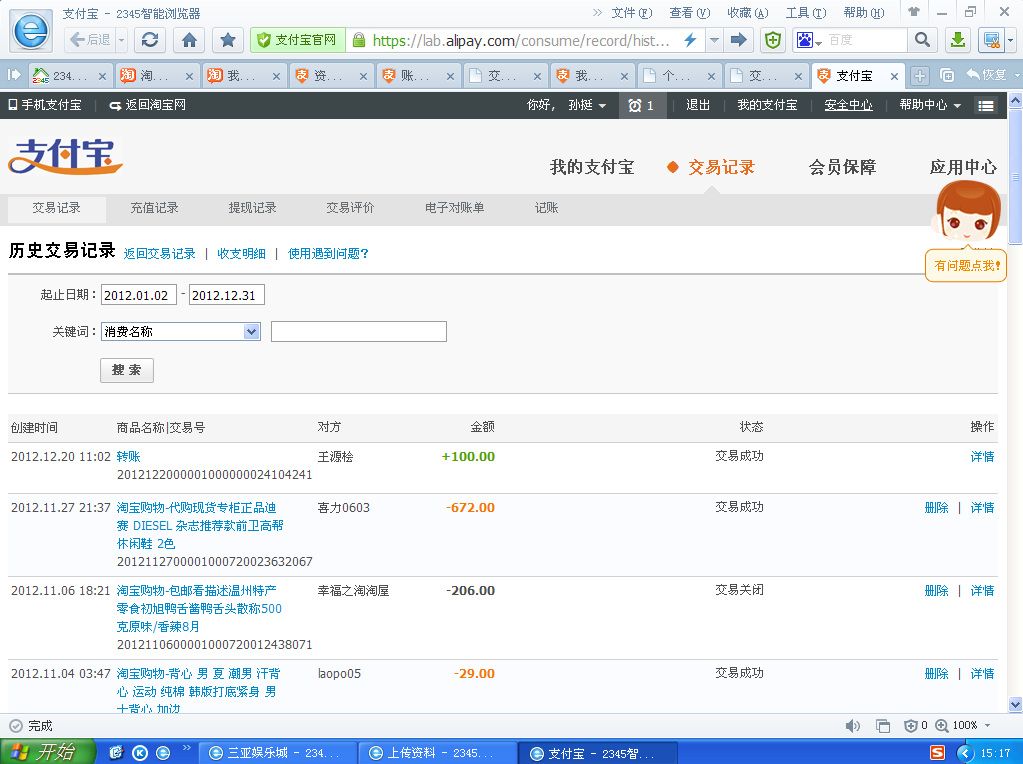1023x764 pixels.
Task: Click the download manager icon
Action: [x=958, y=40]
